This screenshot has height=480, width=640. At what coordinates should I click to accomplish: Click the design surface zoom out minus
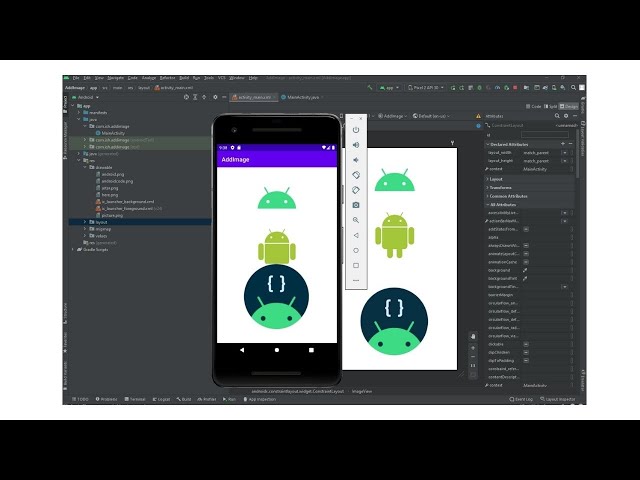click(473, 357)
